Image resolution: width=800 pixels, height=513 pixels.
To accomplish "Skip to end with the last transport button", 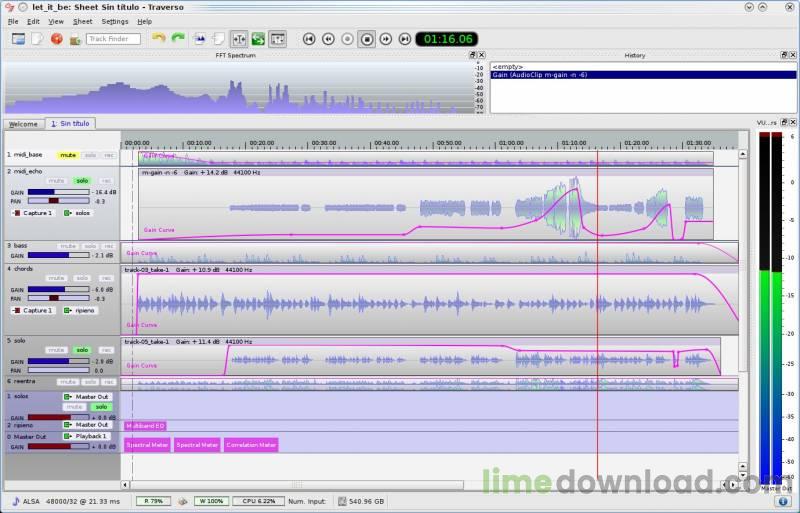I will click(405, 39).
